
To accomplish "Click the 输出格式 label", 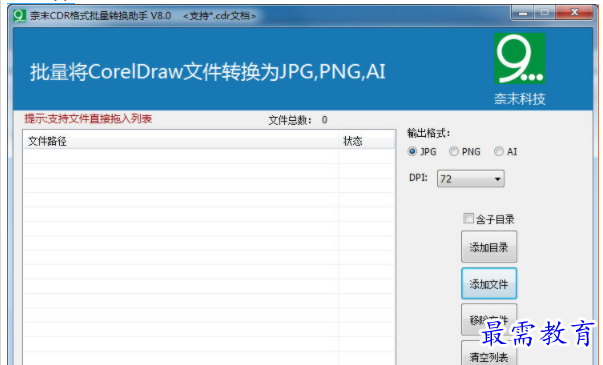I will [x=428, y=133].
